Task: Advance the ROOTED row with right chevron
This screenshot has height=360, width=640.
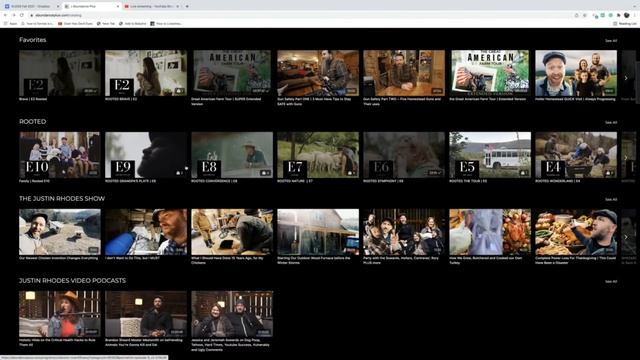Action: click(x=626, y=158)
